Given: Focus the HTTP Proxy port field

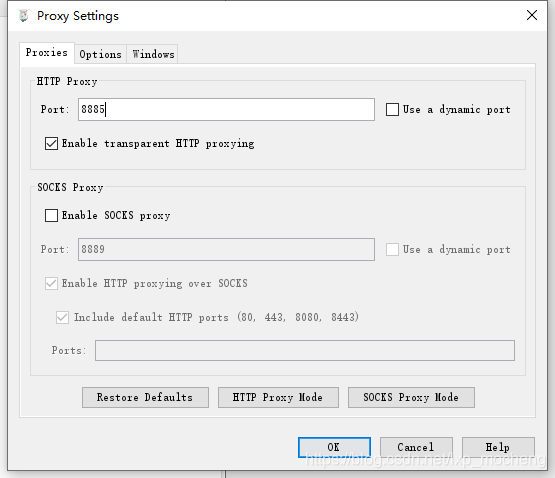Looking at the screenshot, I should pos(226,109).
